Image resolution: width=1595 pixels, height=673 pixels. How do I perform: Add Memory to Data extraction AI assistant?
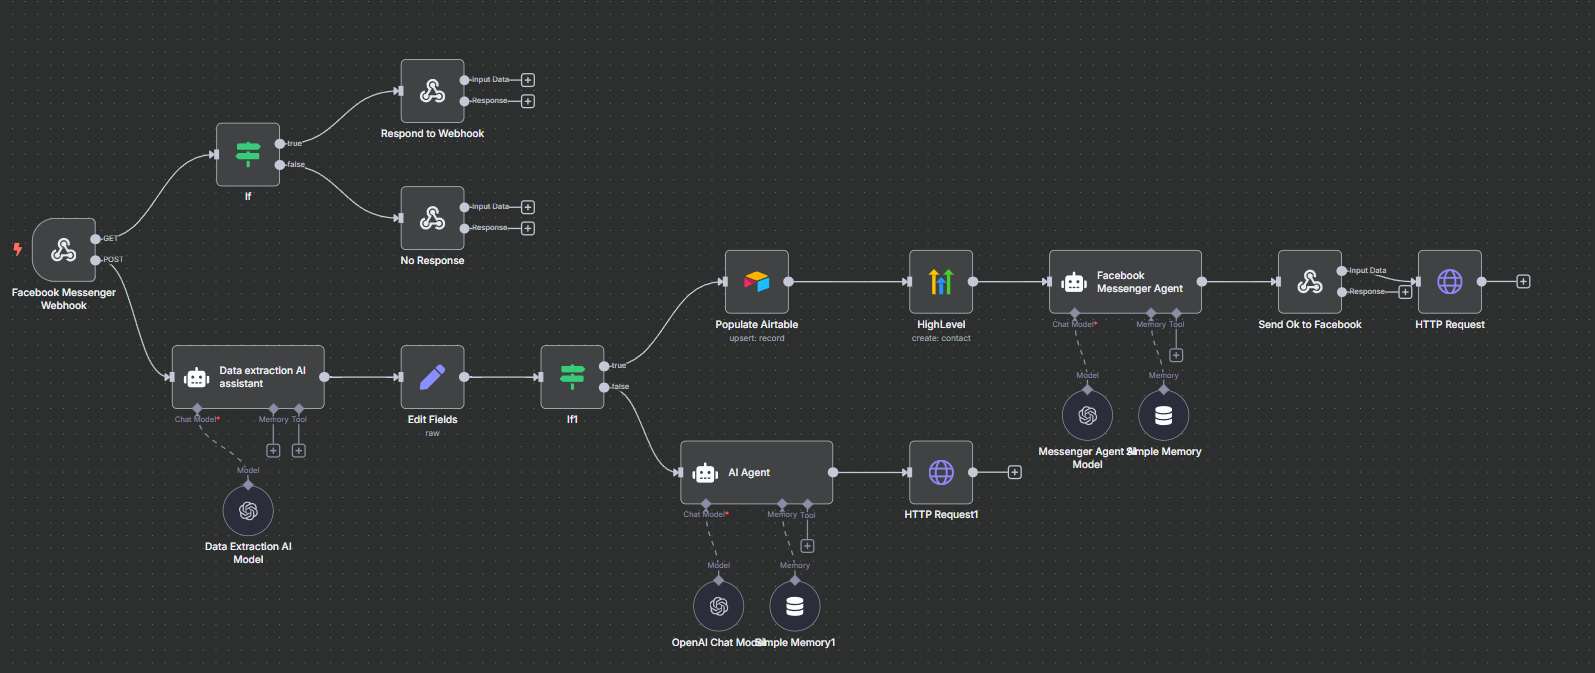coord(273,451)
